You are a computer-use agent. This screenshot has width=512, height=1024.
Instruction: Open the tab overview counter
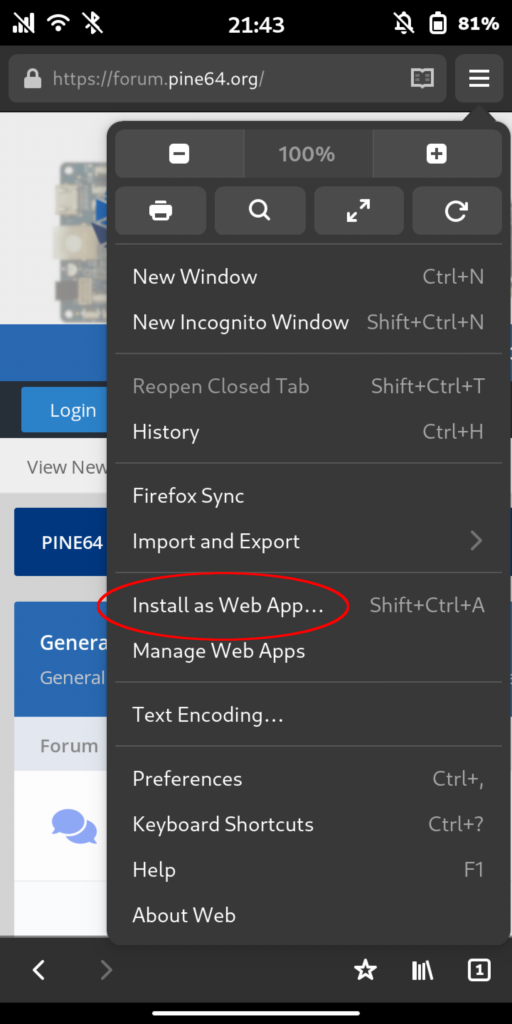479,970
